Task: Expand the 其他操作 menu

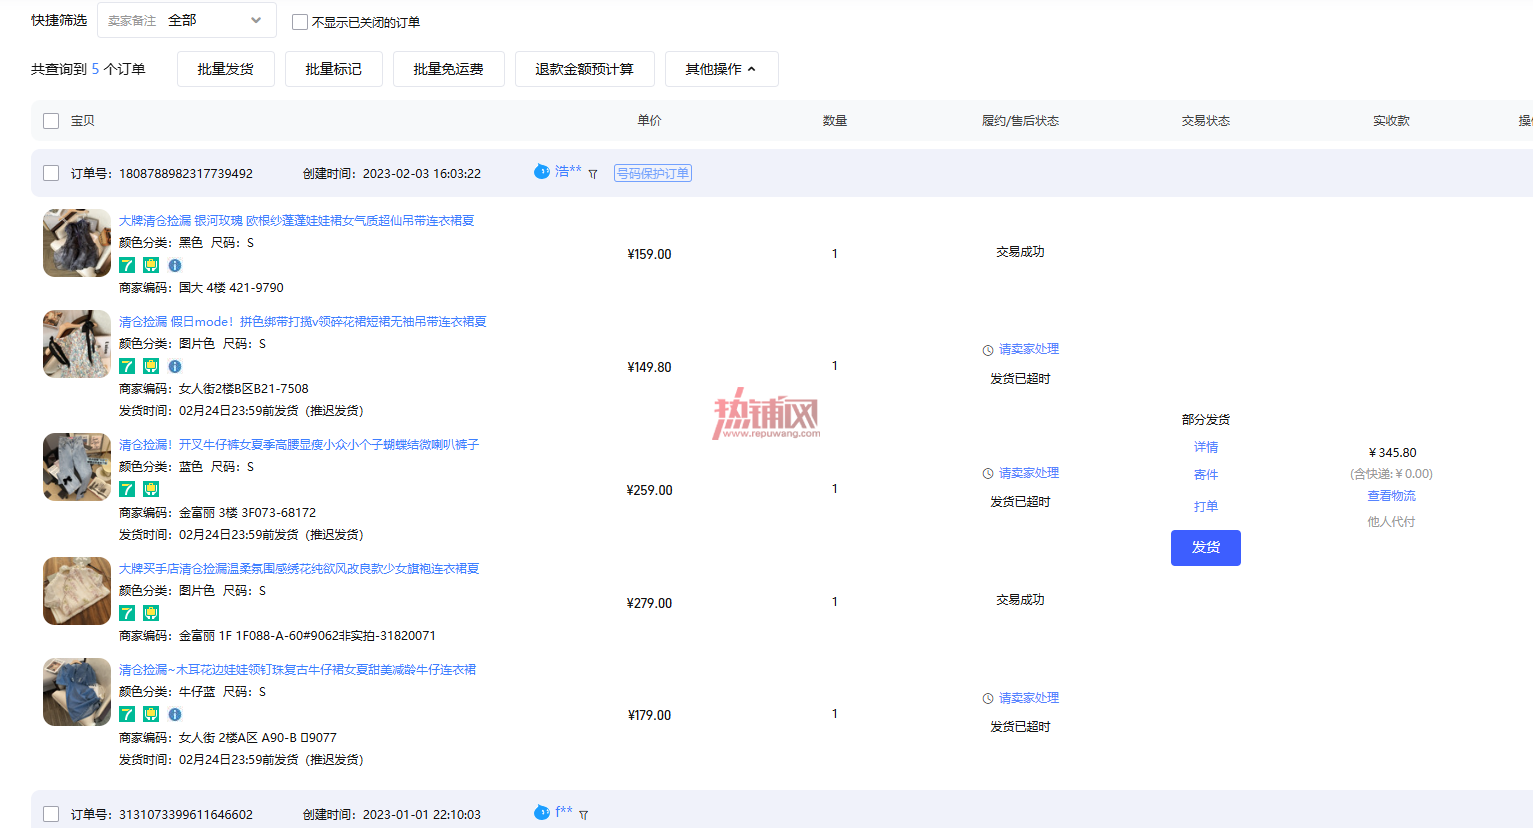Action: [x=721, y=69]
